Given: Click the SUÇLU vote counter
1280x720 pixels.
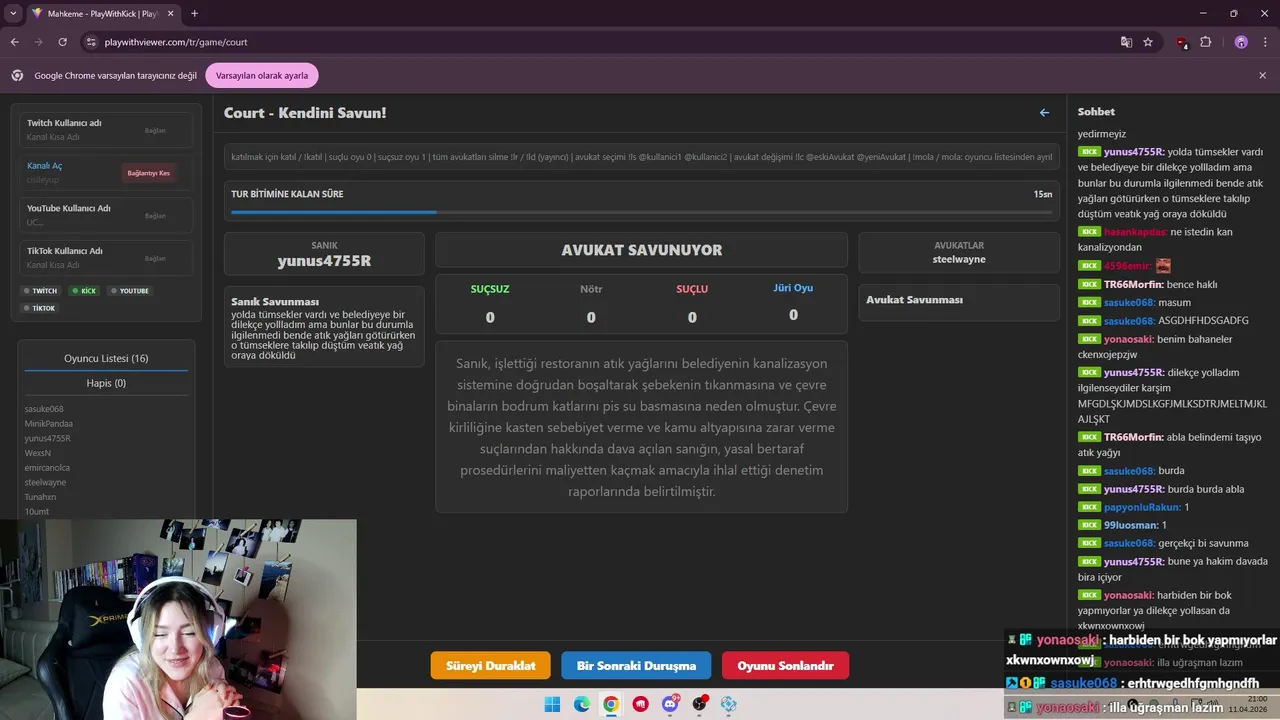Looking at the screenshot, I should click(x=692, y=303).
